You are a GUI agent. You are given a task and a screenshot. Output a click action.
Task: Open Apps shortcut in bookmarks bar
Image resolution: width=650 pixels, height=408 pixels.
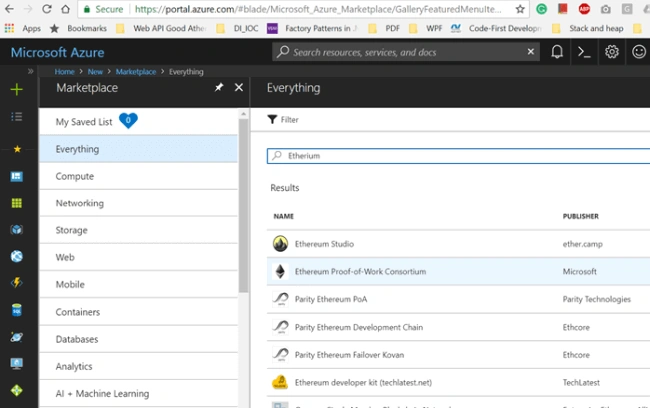pos(23,28)
